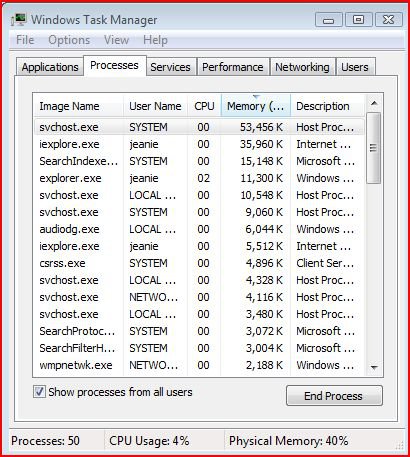The width and height of the screenshot is (410, 457).
Task: Select the audiodg.exe process
Action: [199, 229]
